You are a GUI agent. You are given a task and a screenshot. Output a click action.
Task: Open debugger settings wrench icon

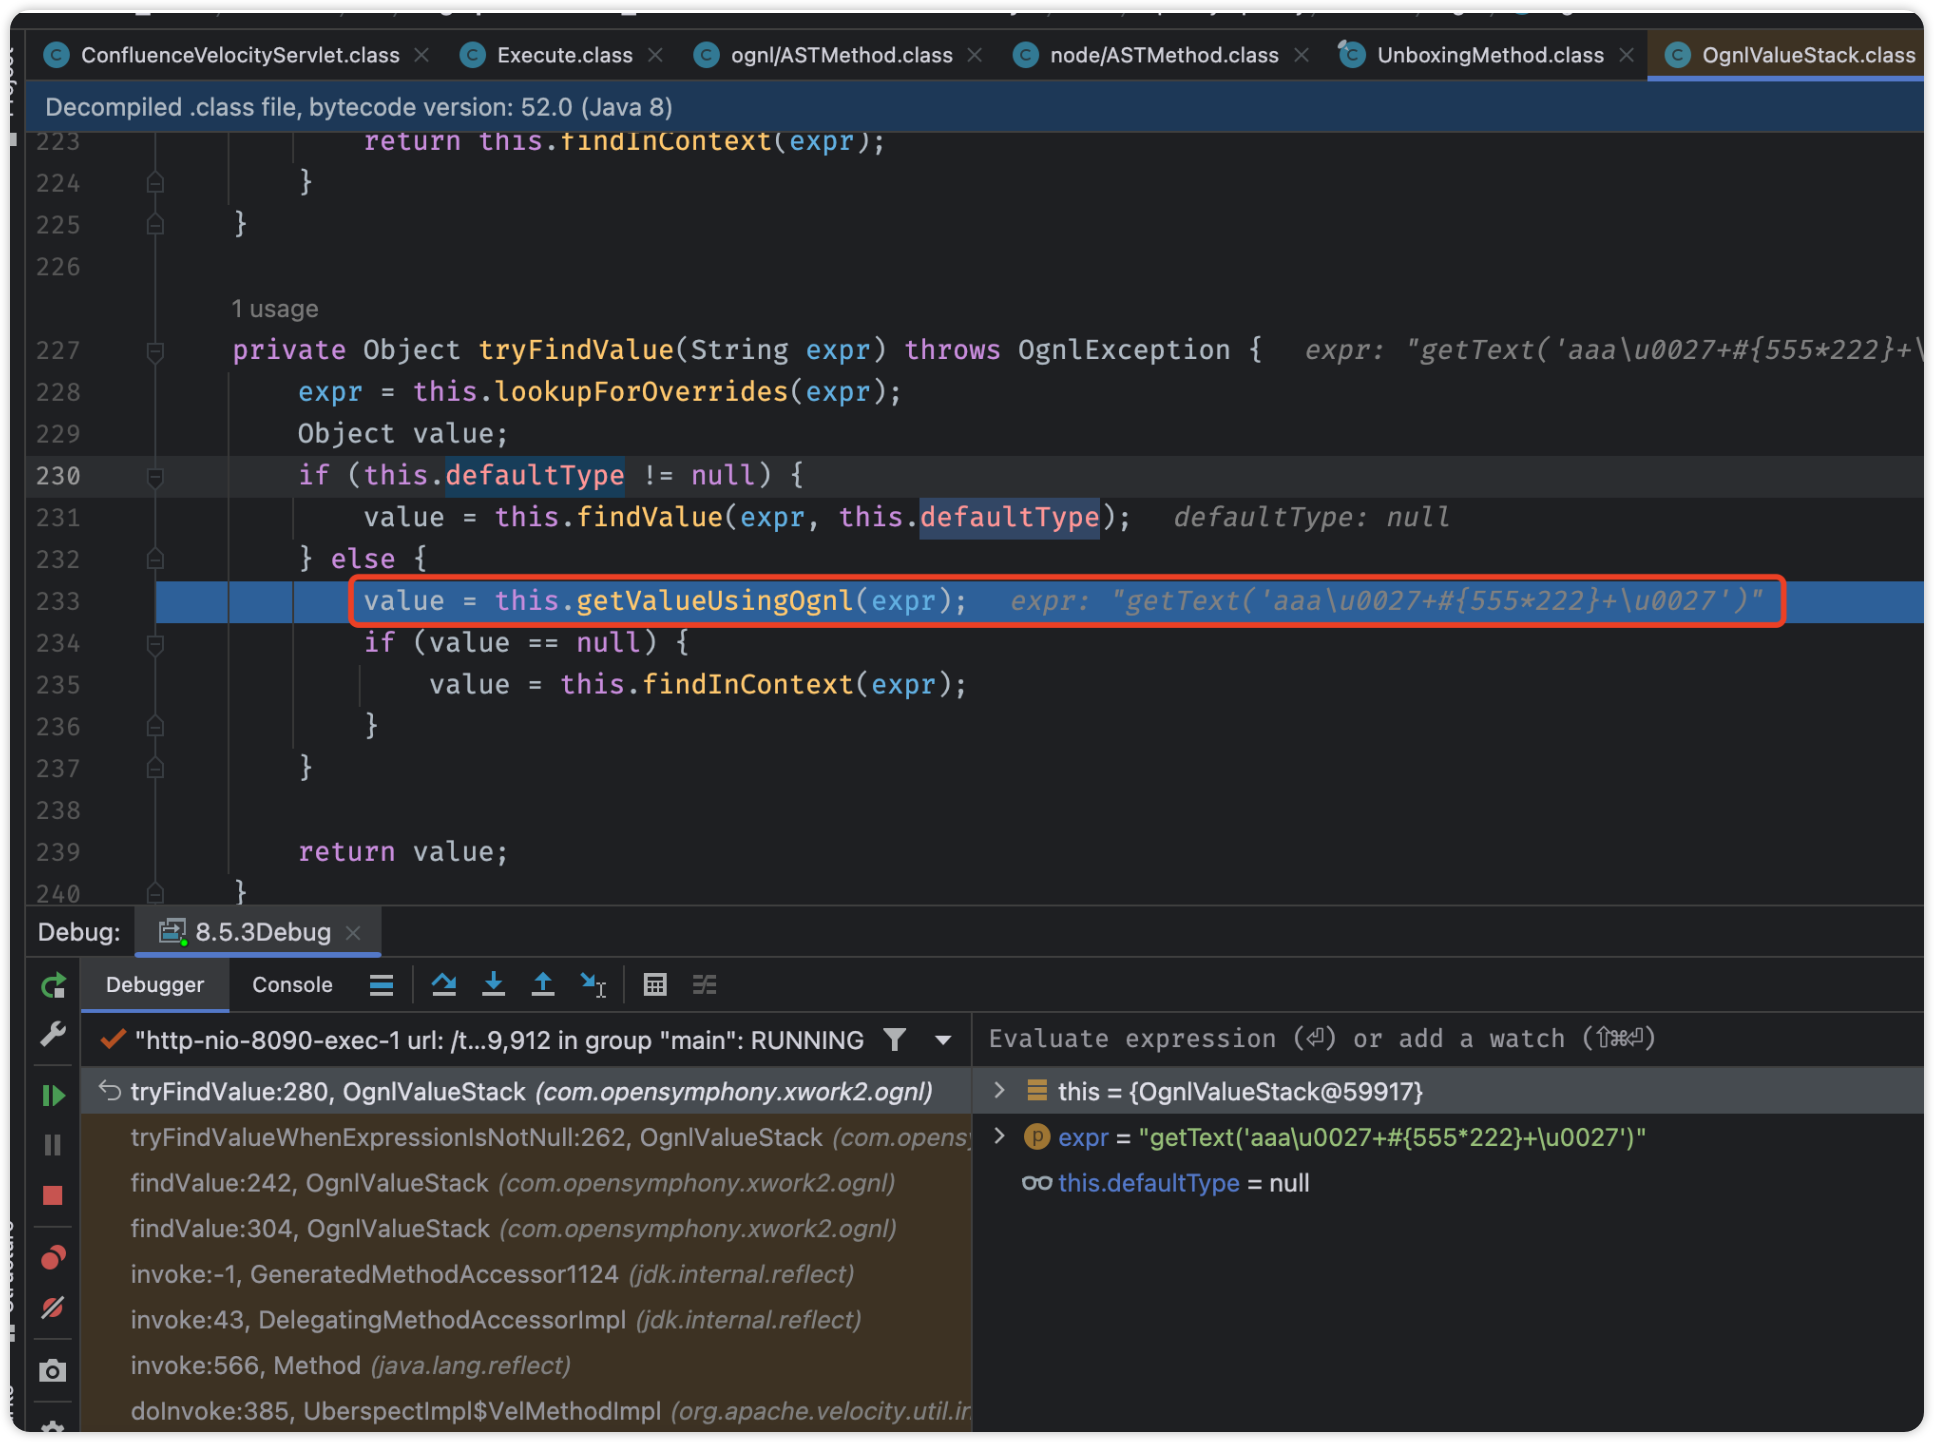[53, 1033]
